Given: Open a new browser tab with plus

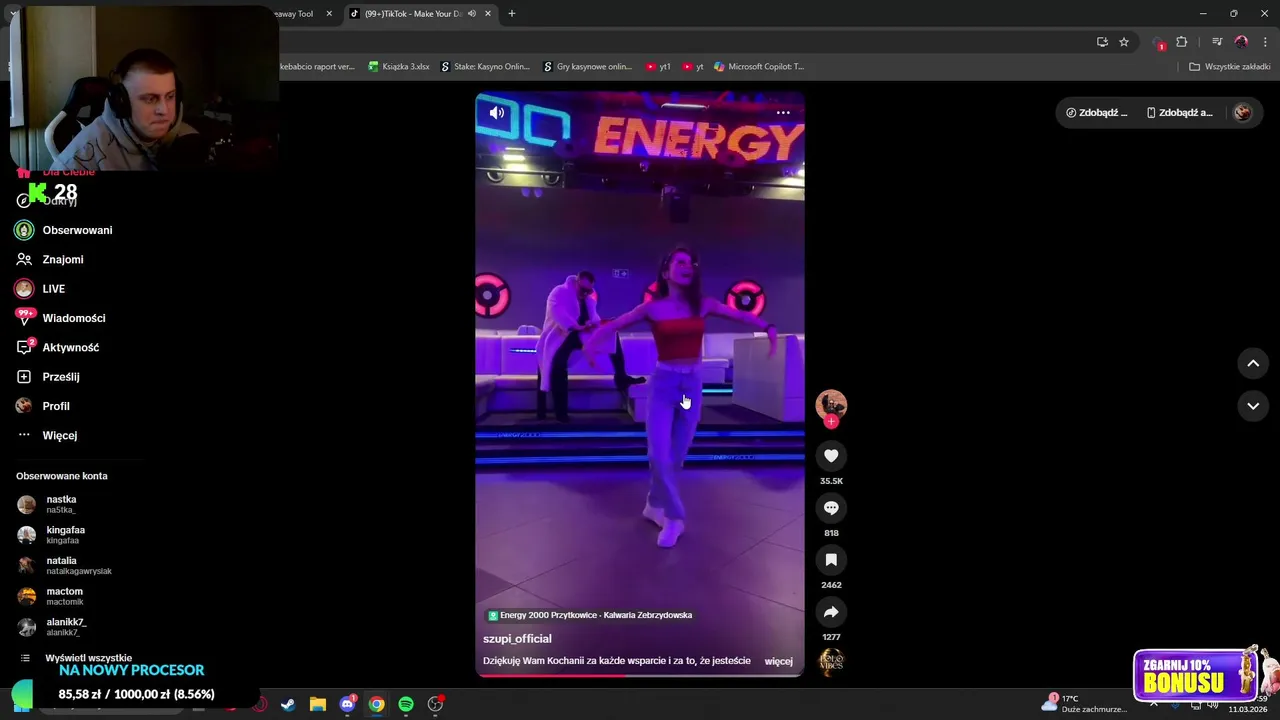Looking at the screenshot, I should (512, 14).
